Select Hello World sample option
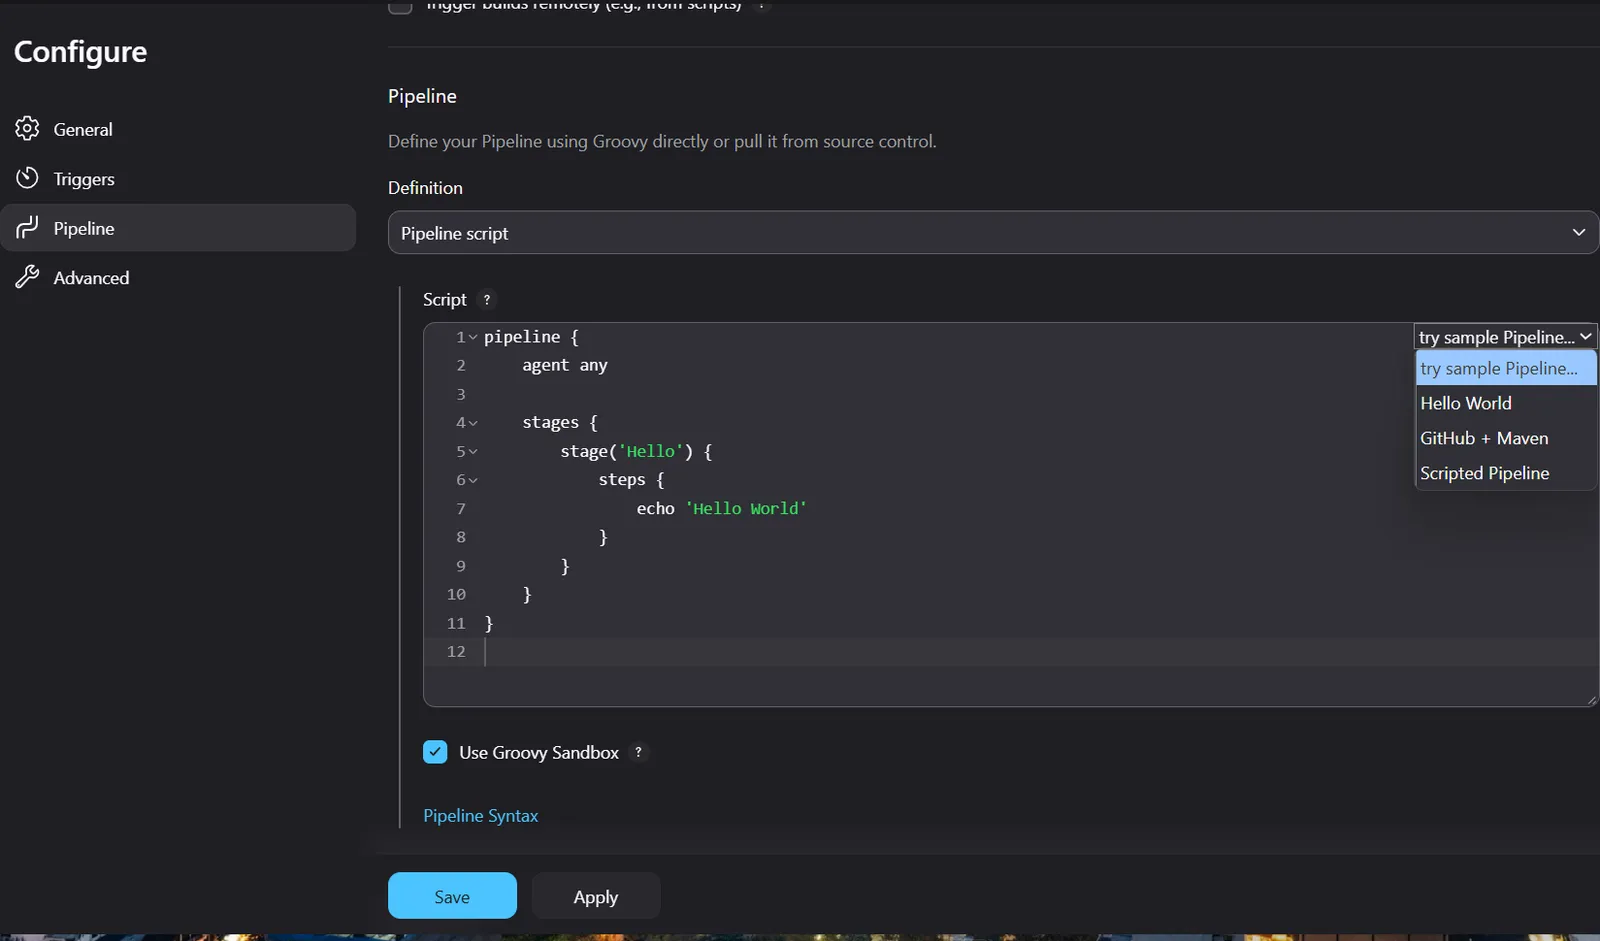Screen dimensions: 1600x941 1506,403
